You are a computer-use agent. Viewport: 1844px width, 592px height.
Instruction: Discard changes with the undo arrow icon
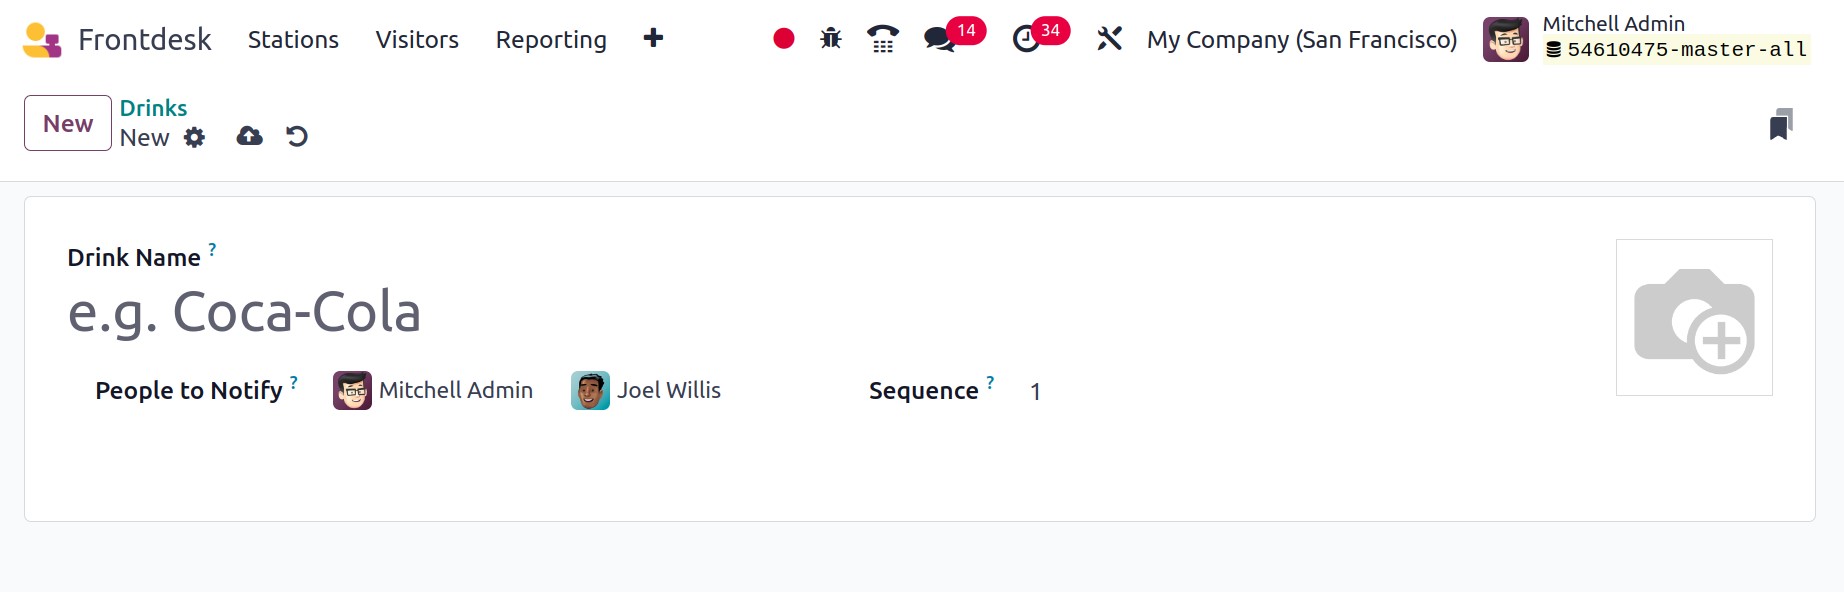coord(297,136)
